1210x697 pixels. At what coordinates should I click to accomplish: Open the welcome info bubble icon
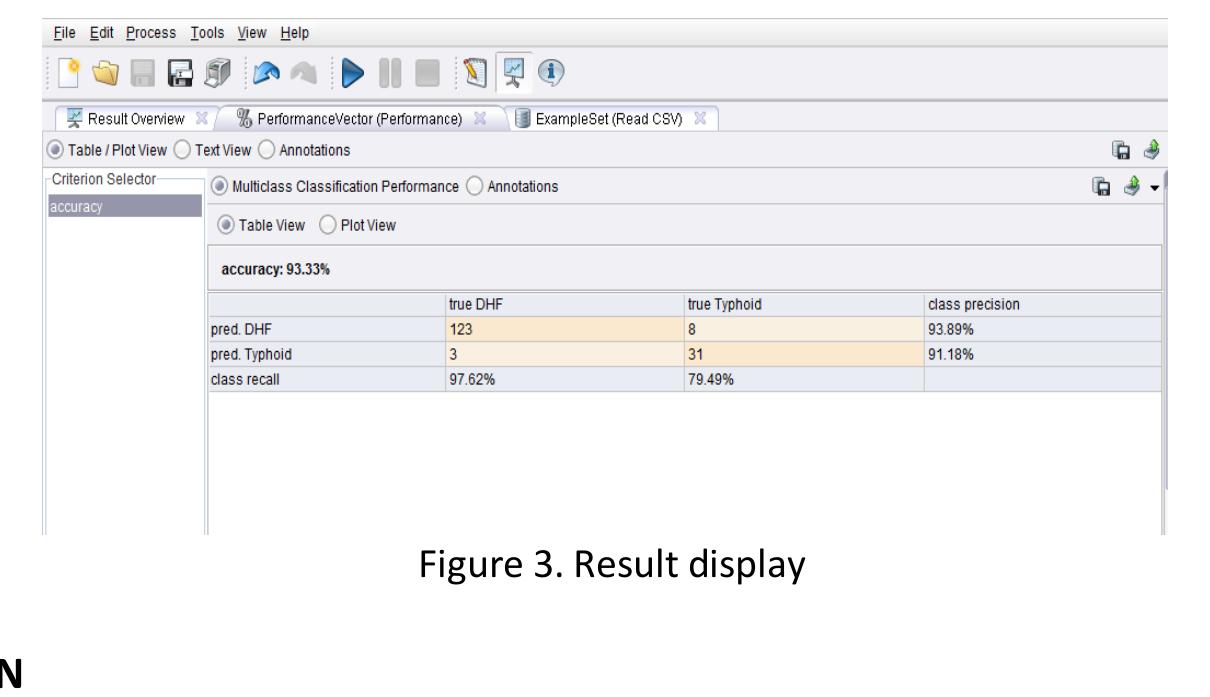[549, 74]
